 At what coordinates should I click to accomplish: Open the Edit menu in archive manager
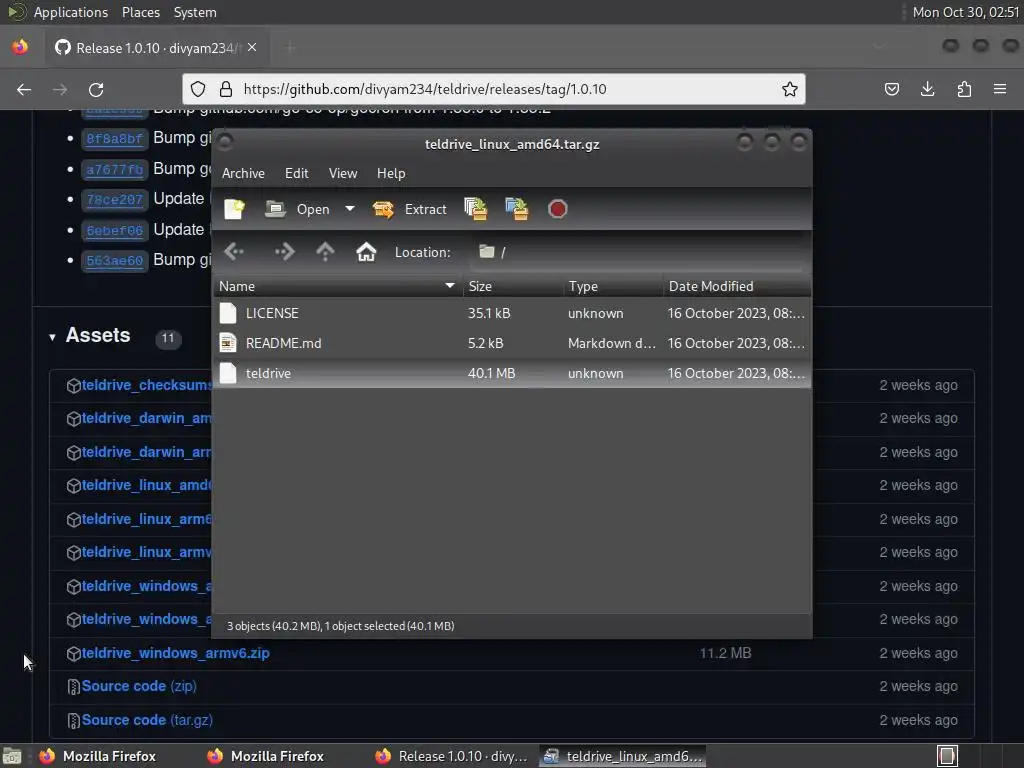coord(296,173)
